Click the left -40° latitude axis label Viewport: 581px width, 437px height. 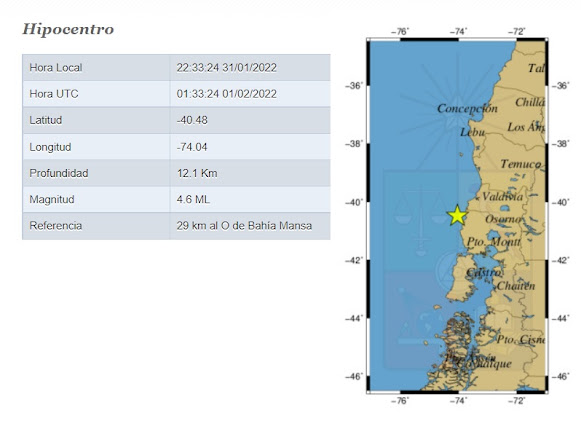[354, 202]
